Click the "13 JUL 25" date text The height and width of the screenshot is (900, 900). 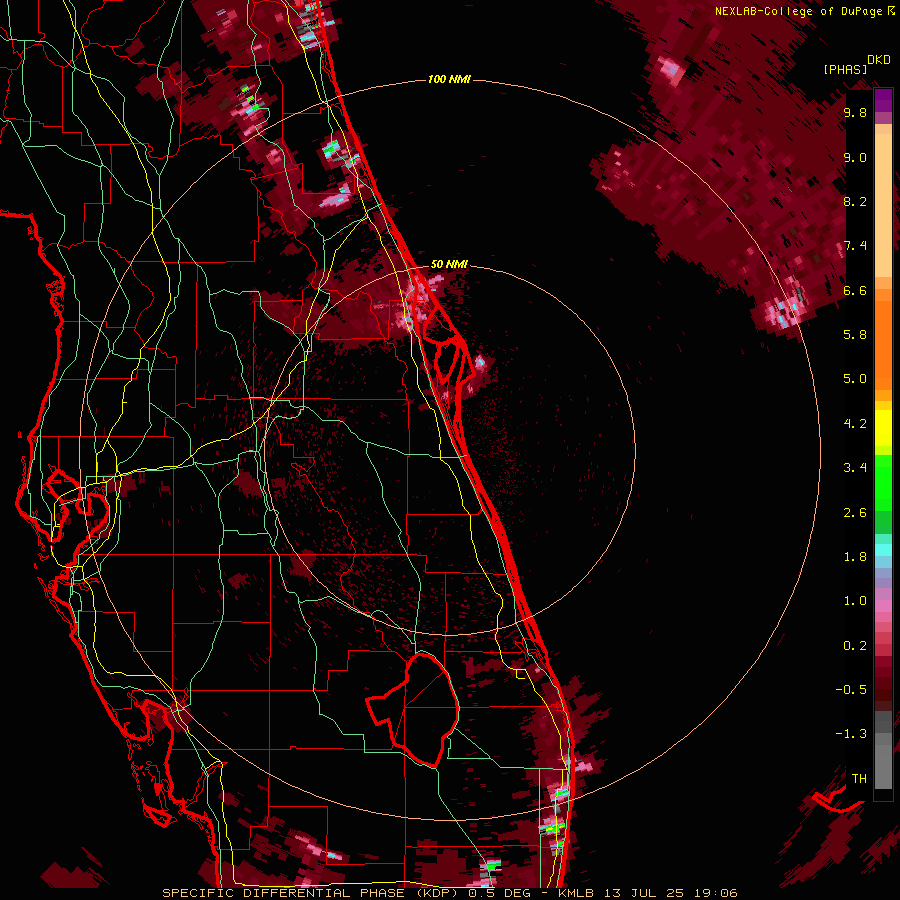click(643, 893)
